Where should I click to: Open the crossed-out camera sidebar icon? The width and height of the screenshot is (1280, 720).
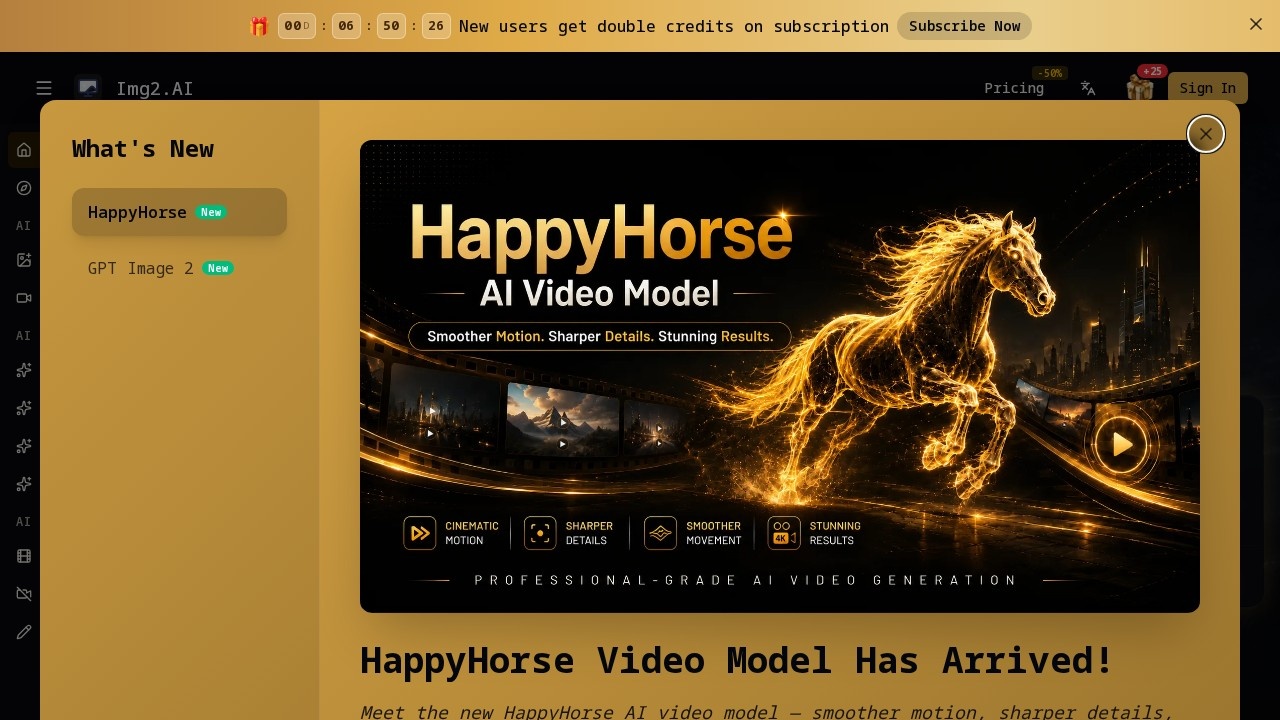[x=24, y=594]
